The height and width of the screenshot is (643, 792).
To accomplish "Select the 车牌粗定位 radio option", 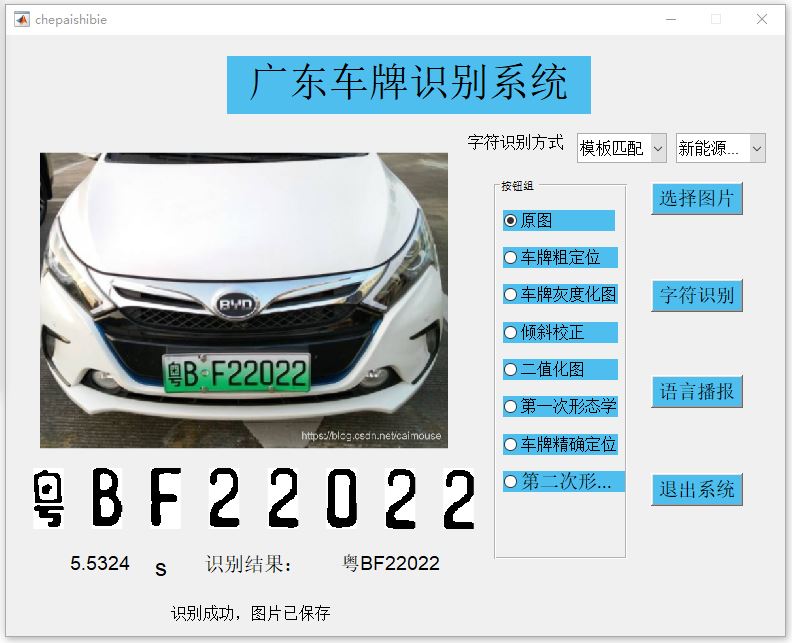I will pos(560,258).
